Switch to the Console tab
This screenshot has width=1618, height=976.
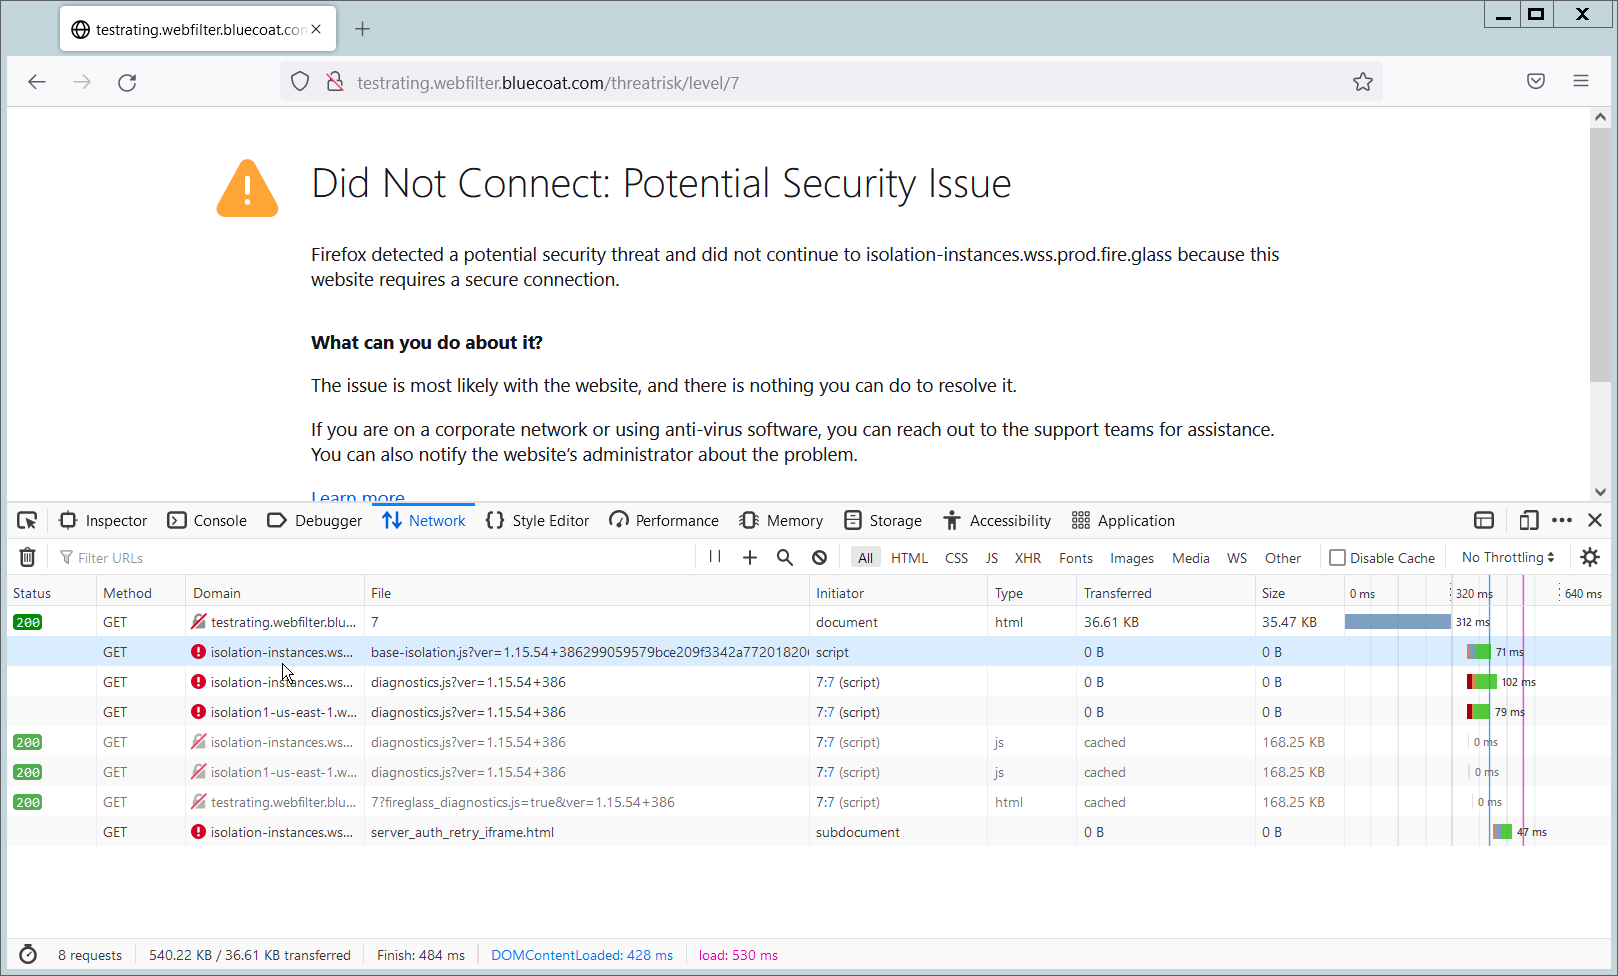click(208, 520)
